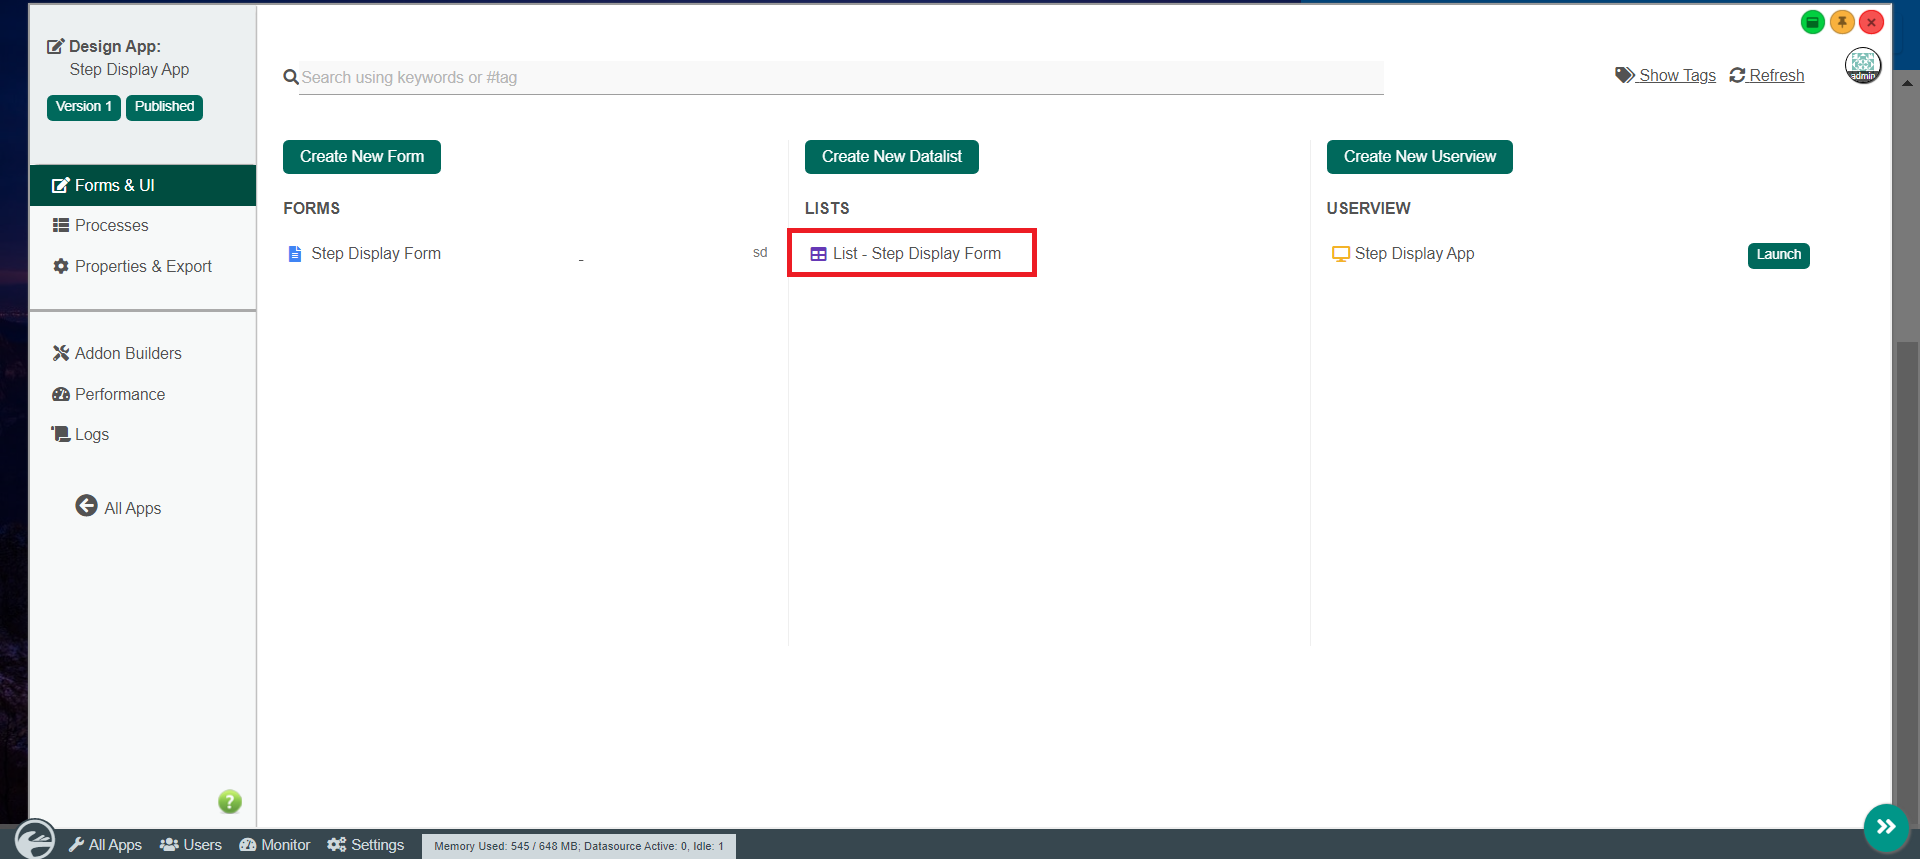Click the green window button
Viewport: 1920px width, 859px height.
1813,22
